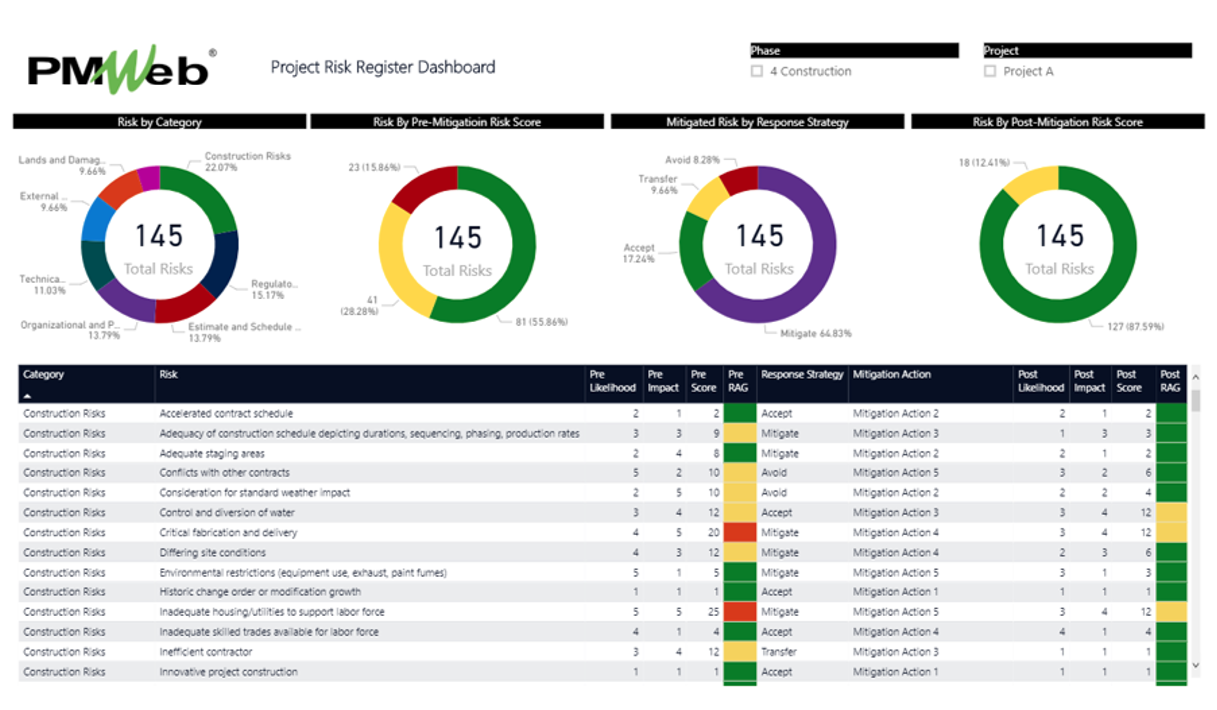
Task: Click the scrollbar down arrow on the table
Action: [x=1194, y=664]
